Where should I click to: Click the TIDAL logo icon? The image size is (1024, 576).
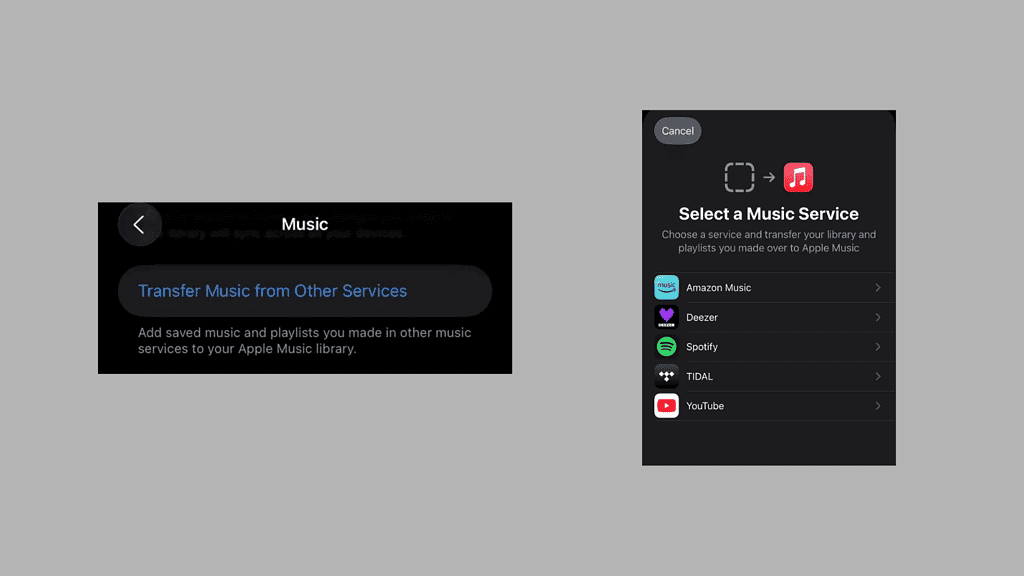pyautogui.click(x=666, y=376)
